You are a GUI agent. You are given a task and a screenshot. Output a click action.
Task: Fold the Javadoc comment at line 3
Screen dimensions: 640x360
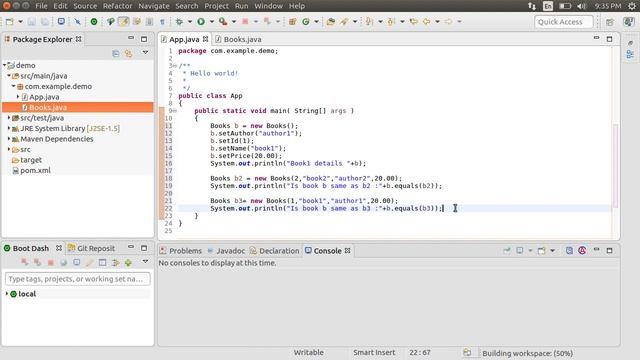175,66
